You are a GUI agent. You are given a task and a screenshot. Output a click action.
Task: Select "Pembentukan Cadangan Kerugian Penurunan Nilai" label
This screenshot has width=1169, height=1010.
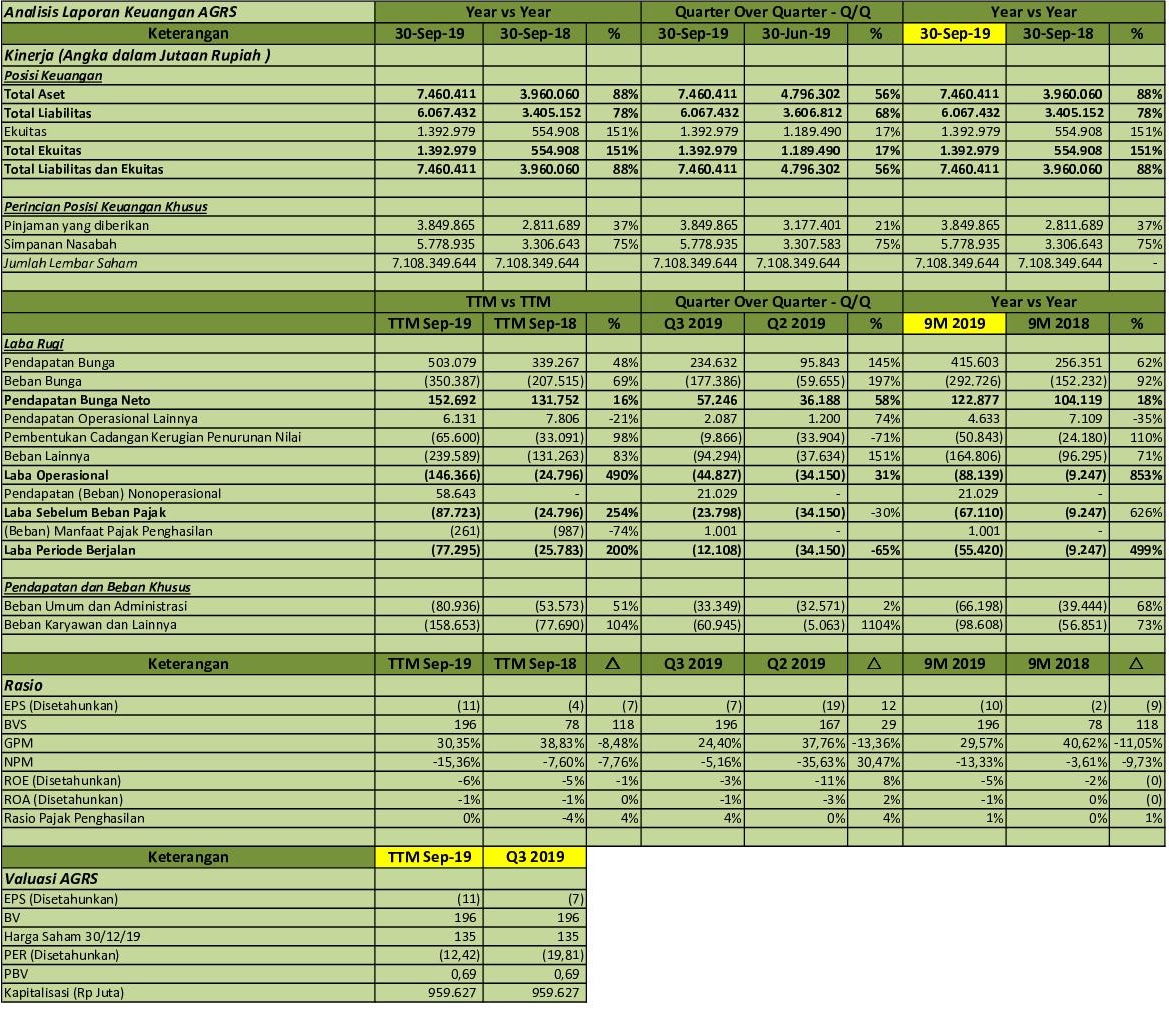coord(152,438)
